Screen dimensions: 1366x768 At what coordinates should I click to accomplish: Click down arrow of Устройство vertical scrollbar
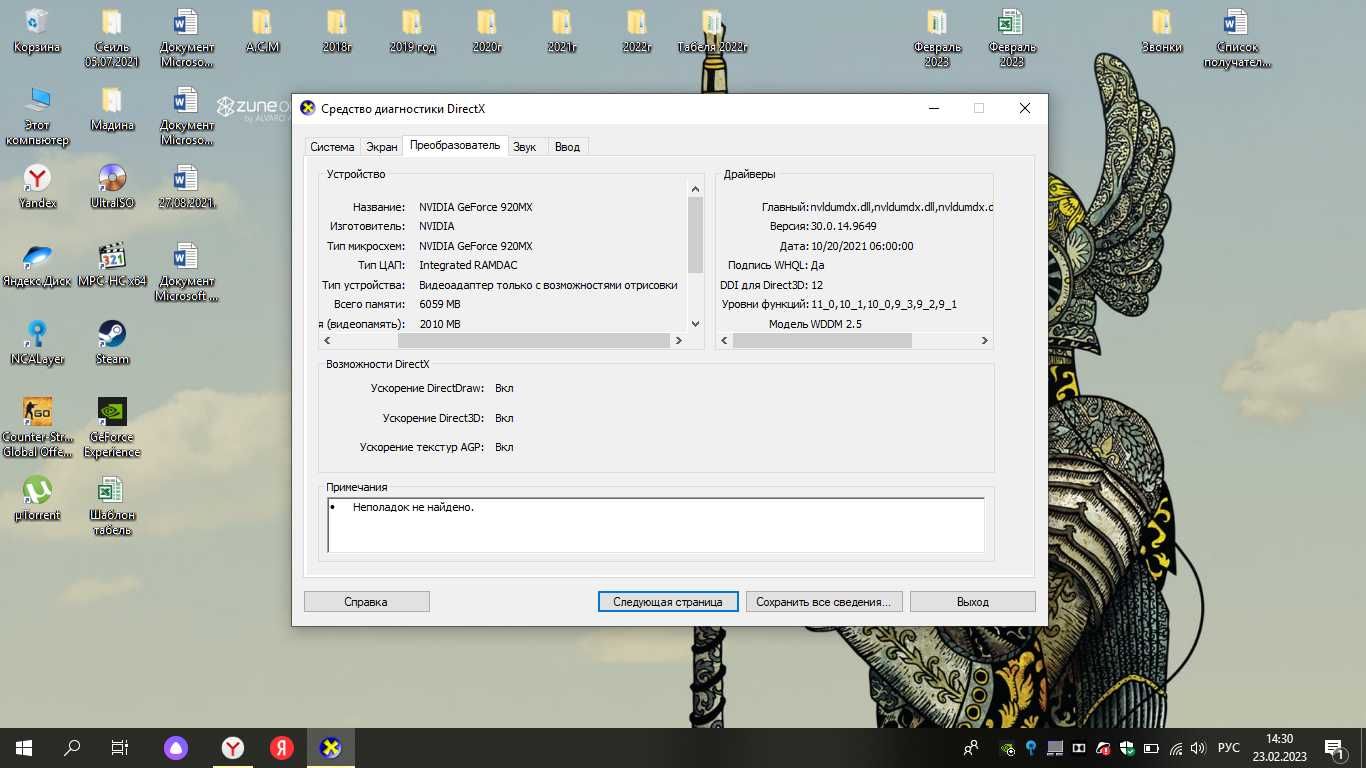[696, 324]
